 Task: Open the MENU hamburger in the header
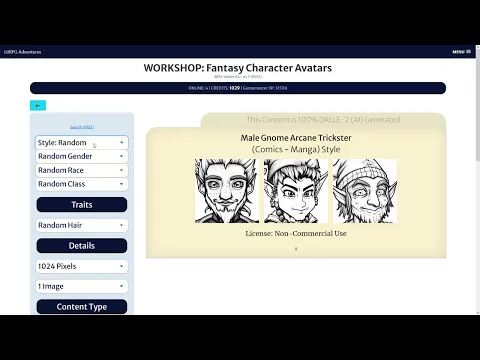461,52
